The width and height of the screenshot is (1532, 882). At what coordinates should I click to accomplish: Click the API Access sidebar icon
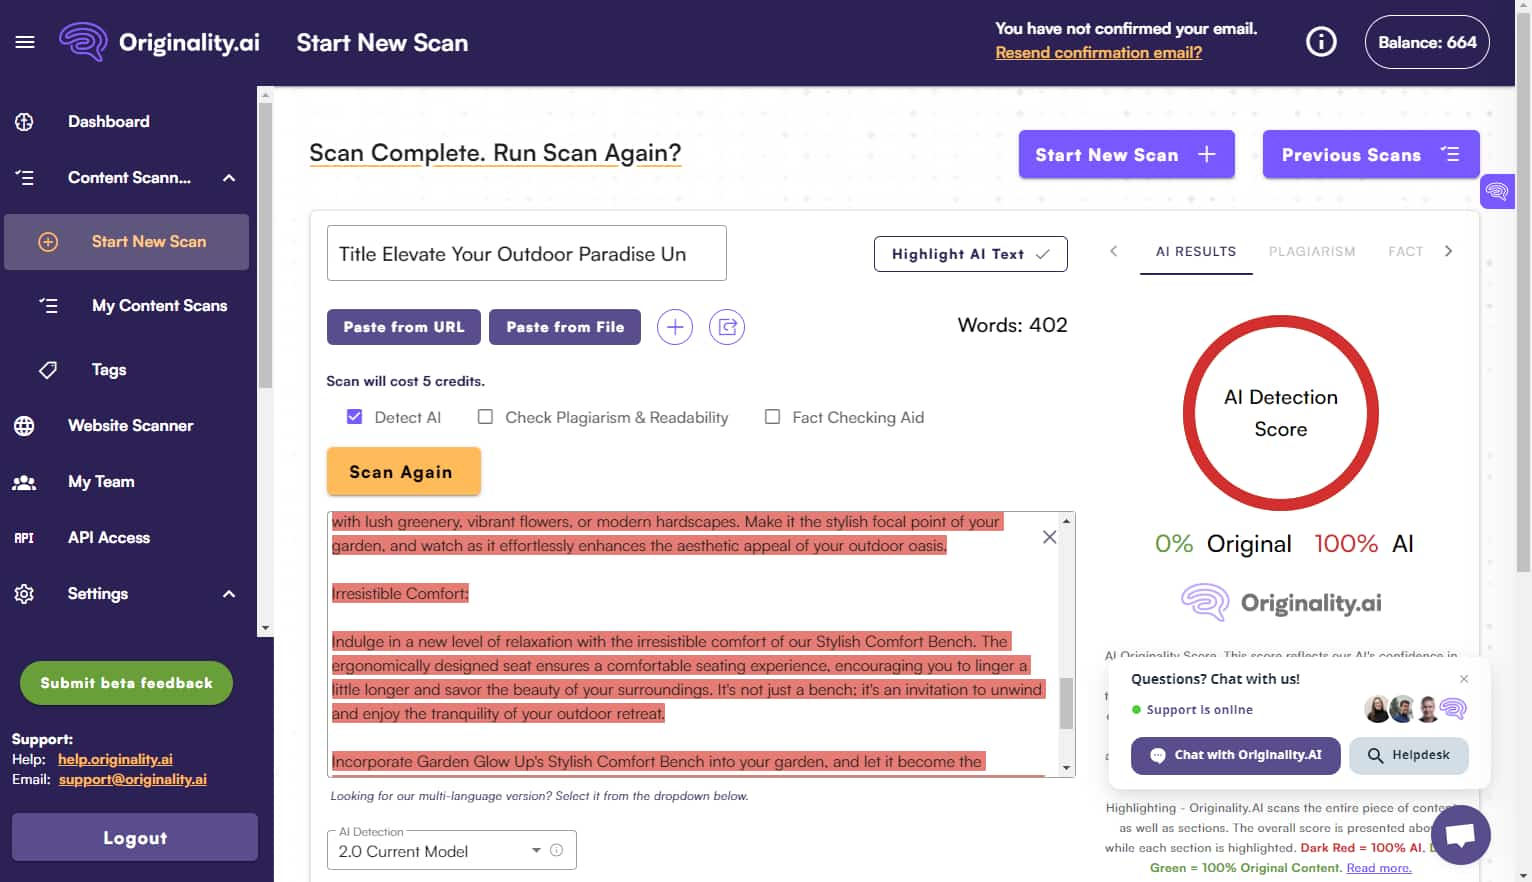point(24,537)
